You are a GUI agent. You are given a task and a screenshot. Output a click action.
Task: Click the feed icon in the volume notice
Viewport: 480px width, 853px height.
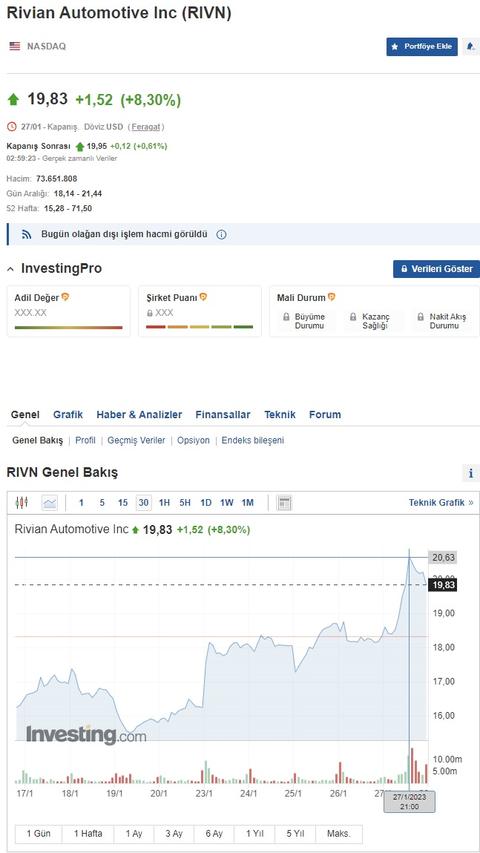tap(27, 234)
